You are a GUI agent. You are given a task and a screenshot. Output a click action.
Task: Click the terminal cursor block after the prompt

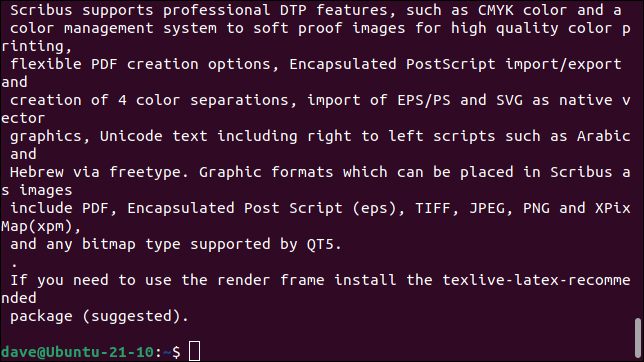point(194,351)
